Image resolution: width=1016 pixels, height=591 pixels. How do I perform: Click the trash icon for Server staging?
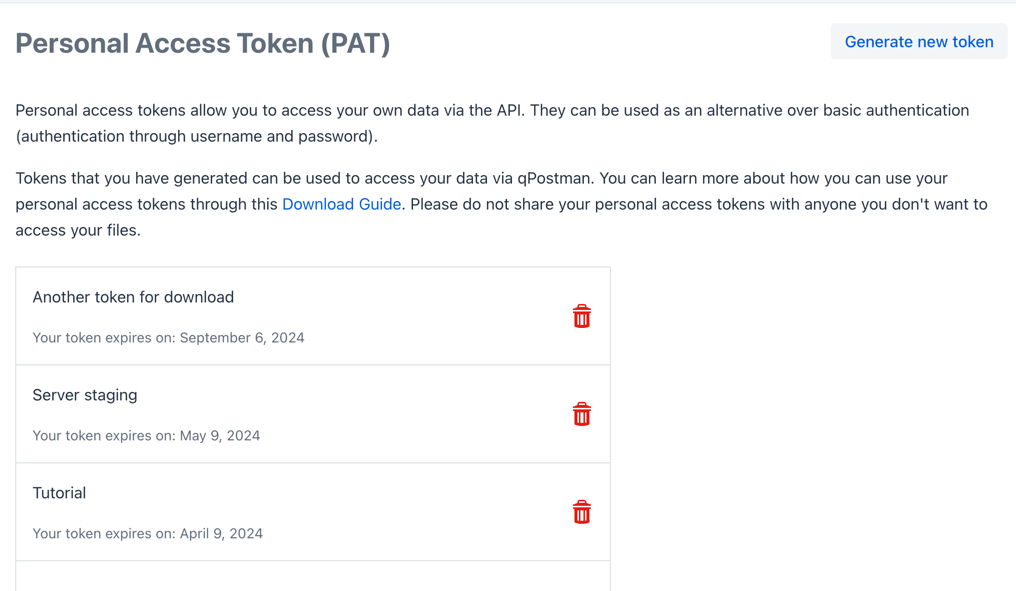[581, 414]
